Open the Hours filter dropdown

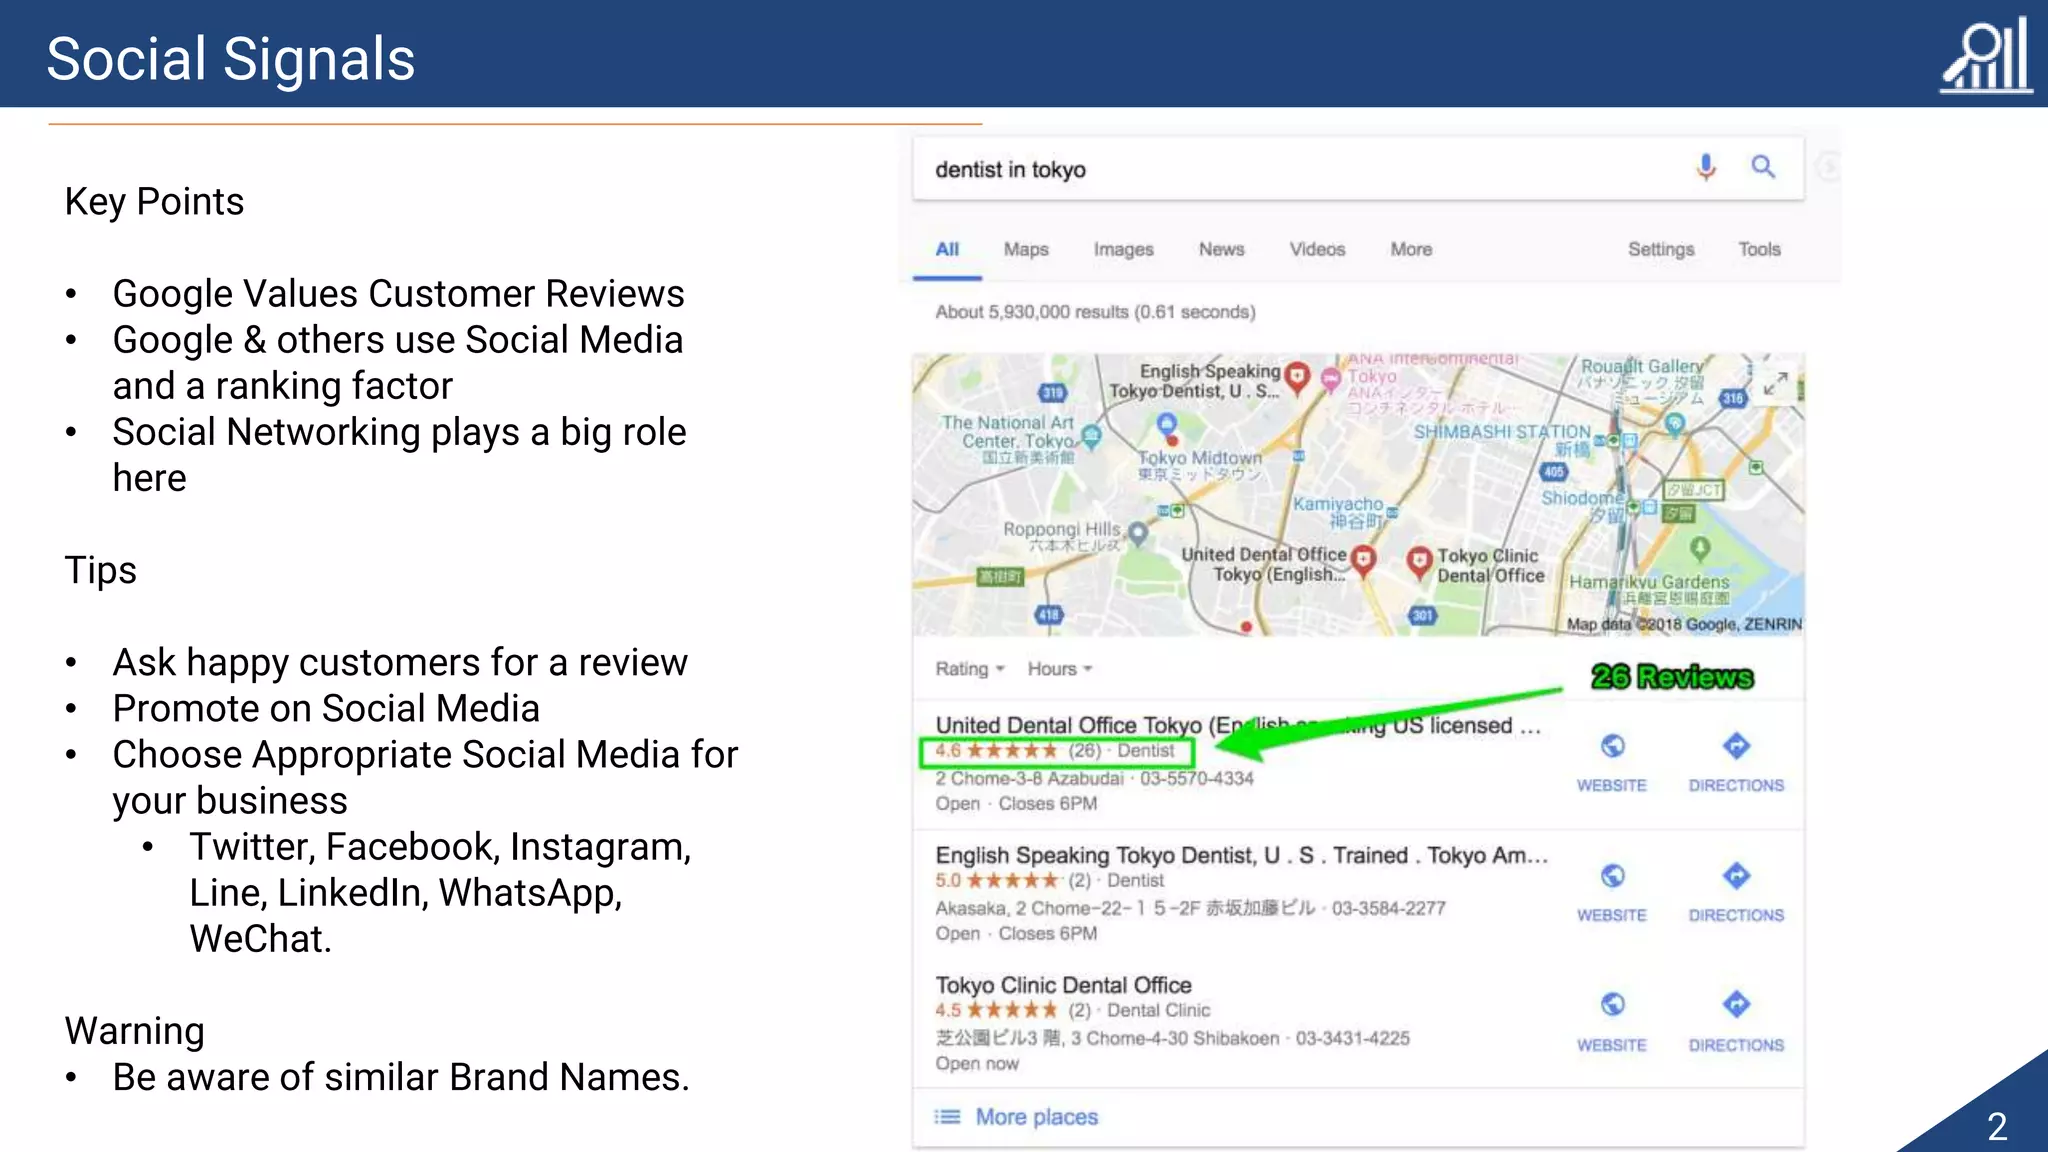coord(1060,669)
